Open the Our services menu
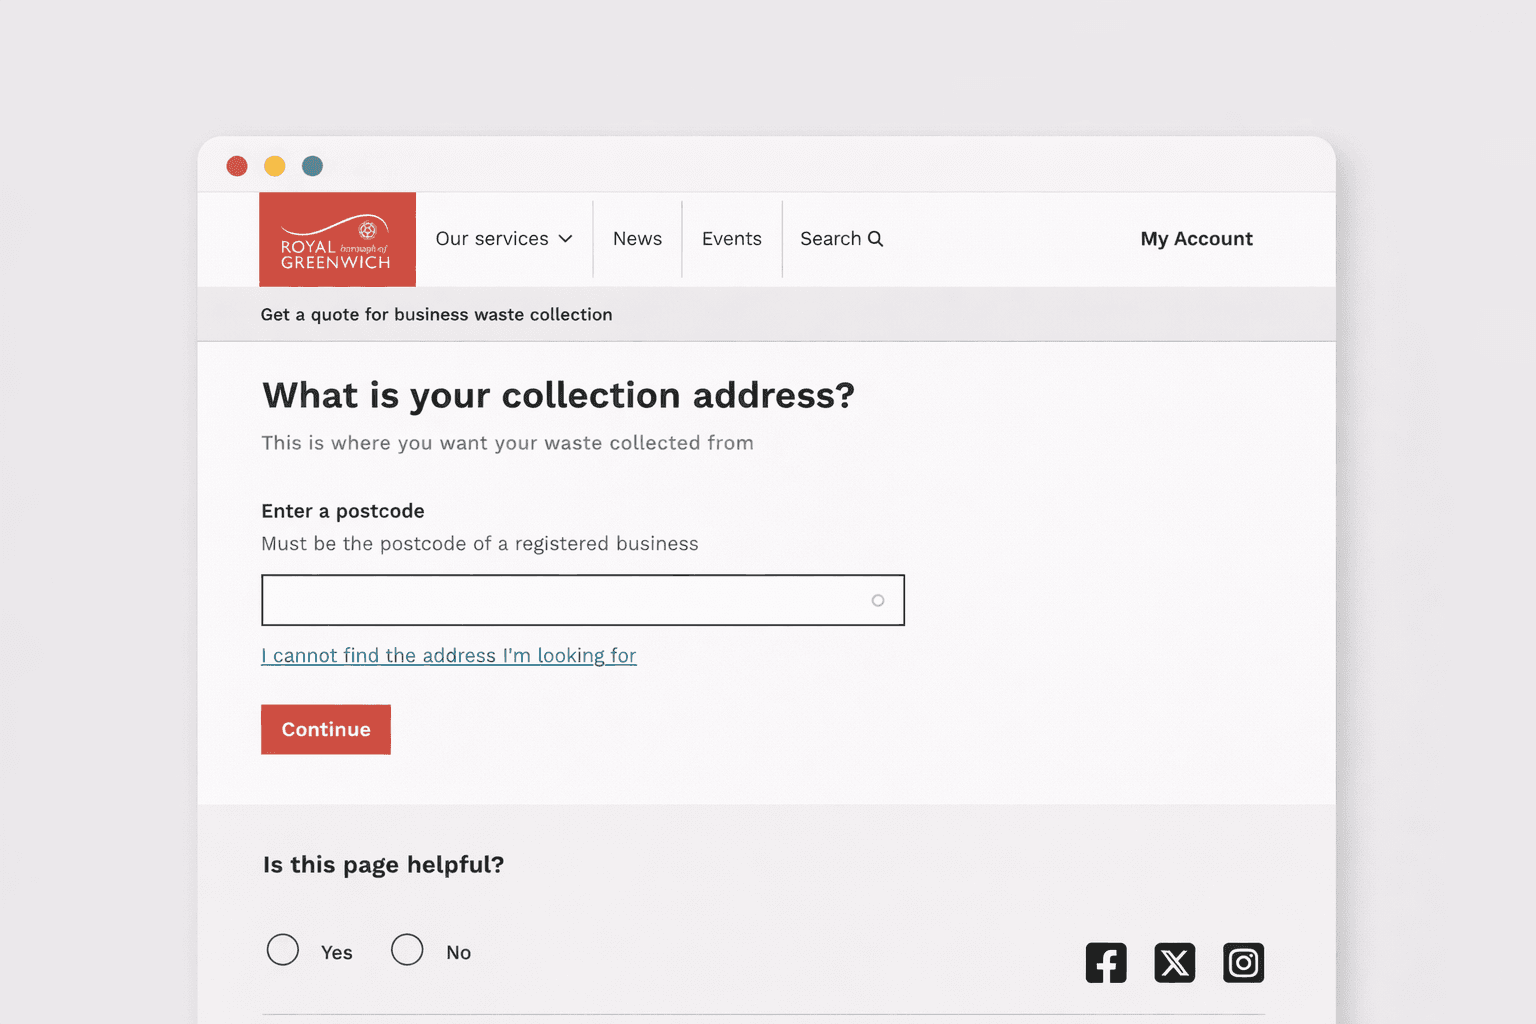Screen dimensions: 1536x1024 coord(492,239)
